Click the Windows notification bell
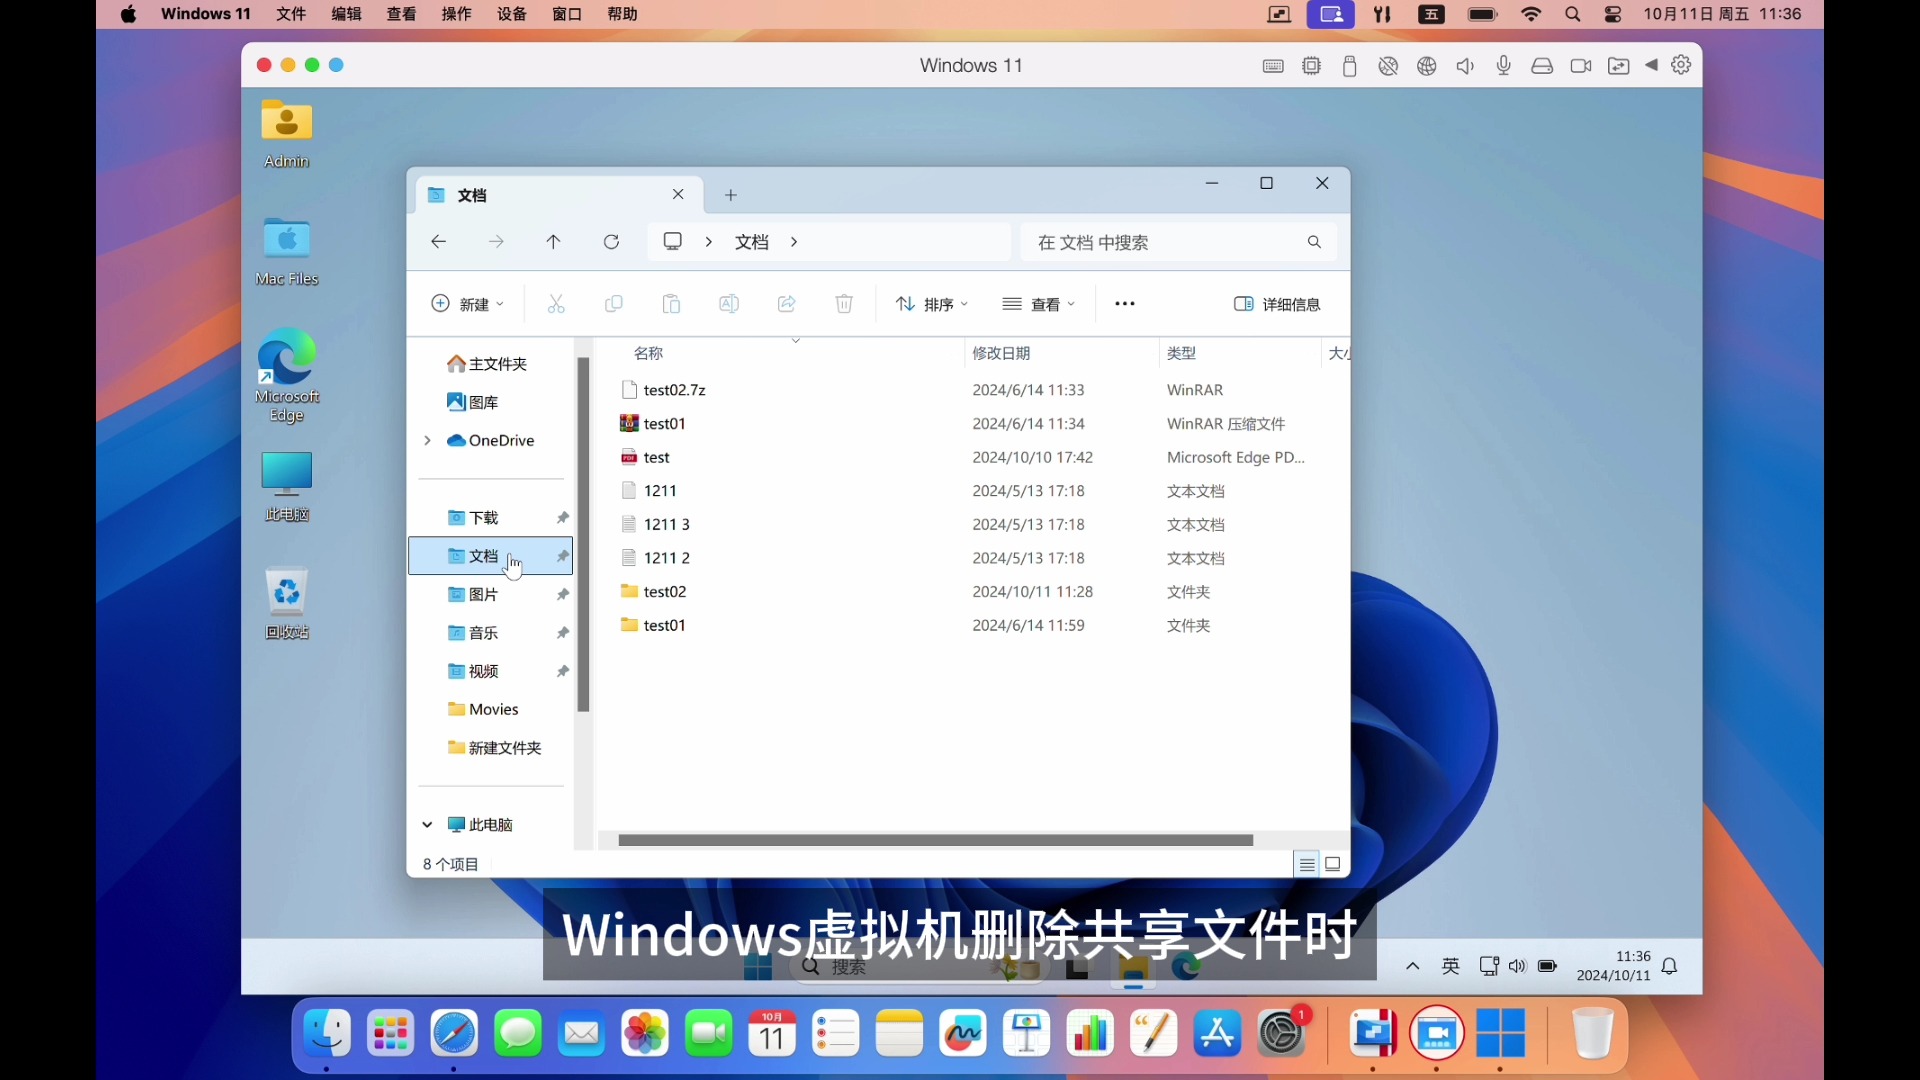The width and height of the screenshot is (1920, 1080). (1669, 966)
